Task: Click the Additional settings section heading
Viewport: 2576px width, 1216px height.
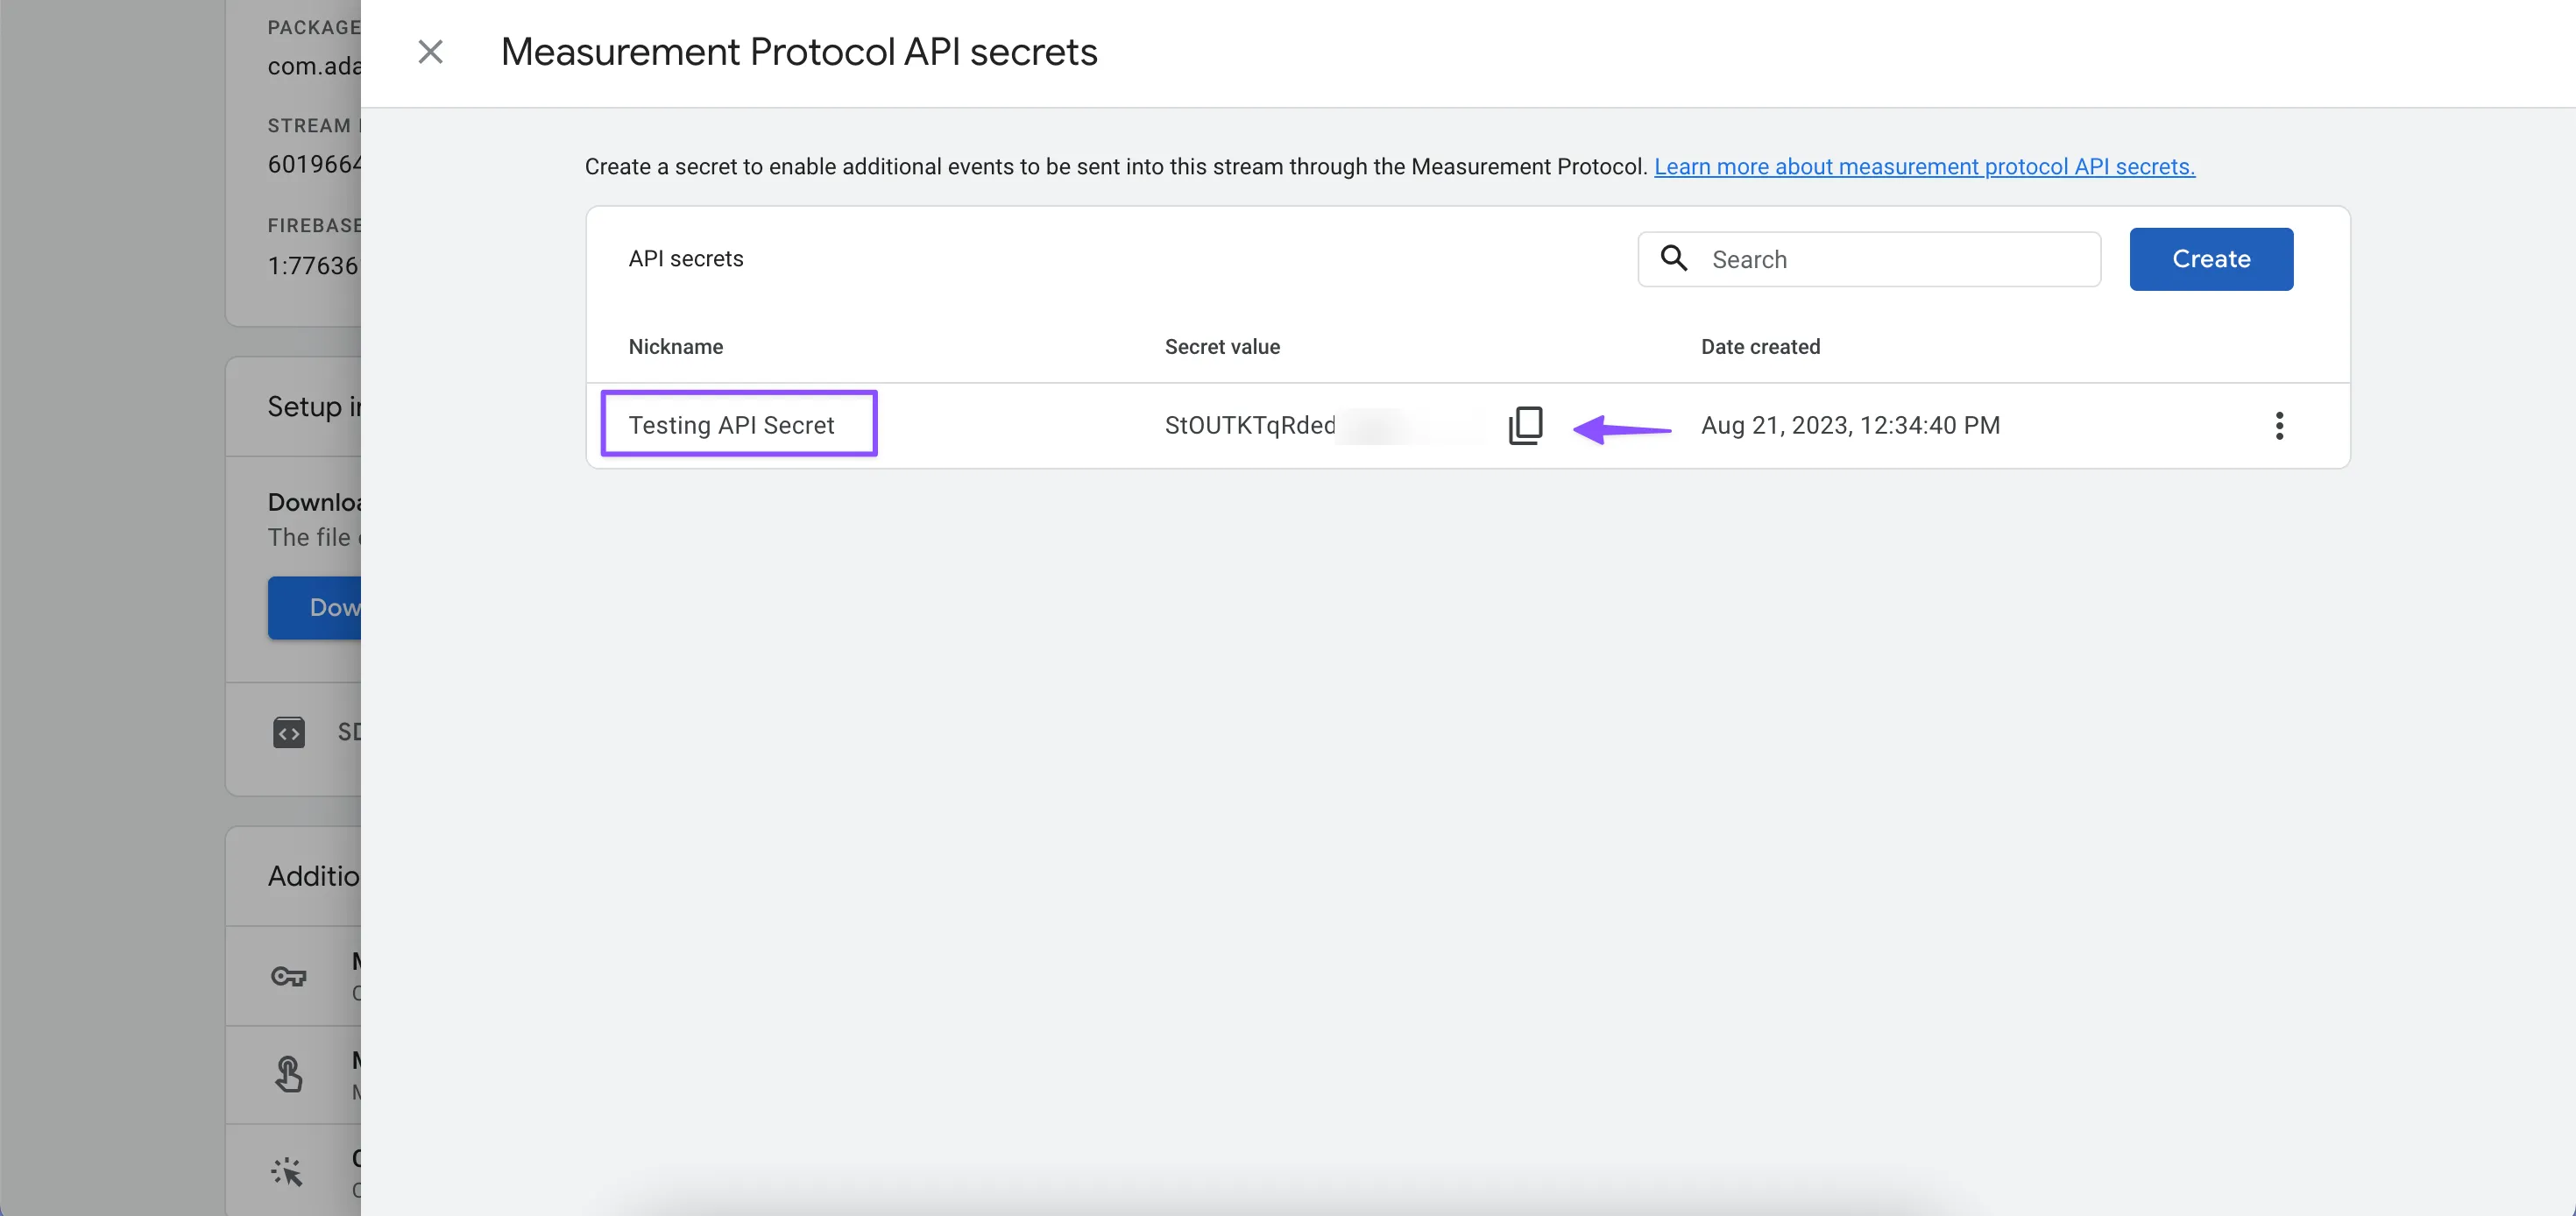Action: [313, 876]
